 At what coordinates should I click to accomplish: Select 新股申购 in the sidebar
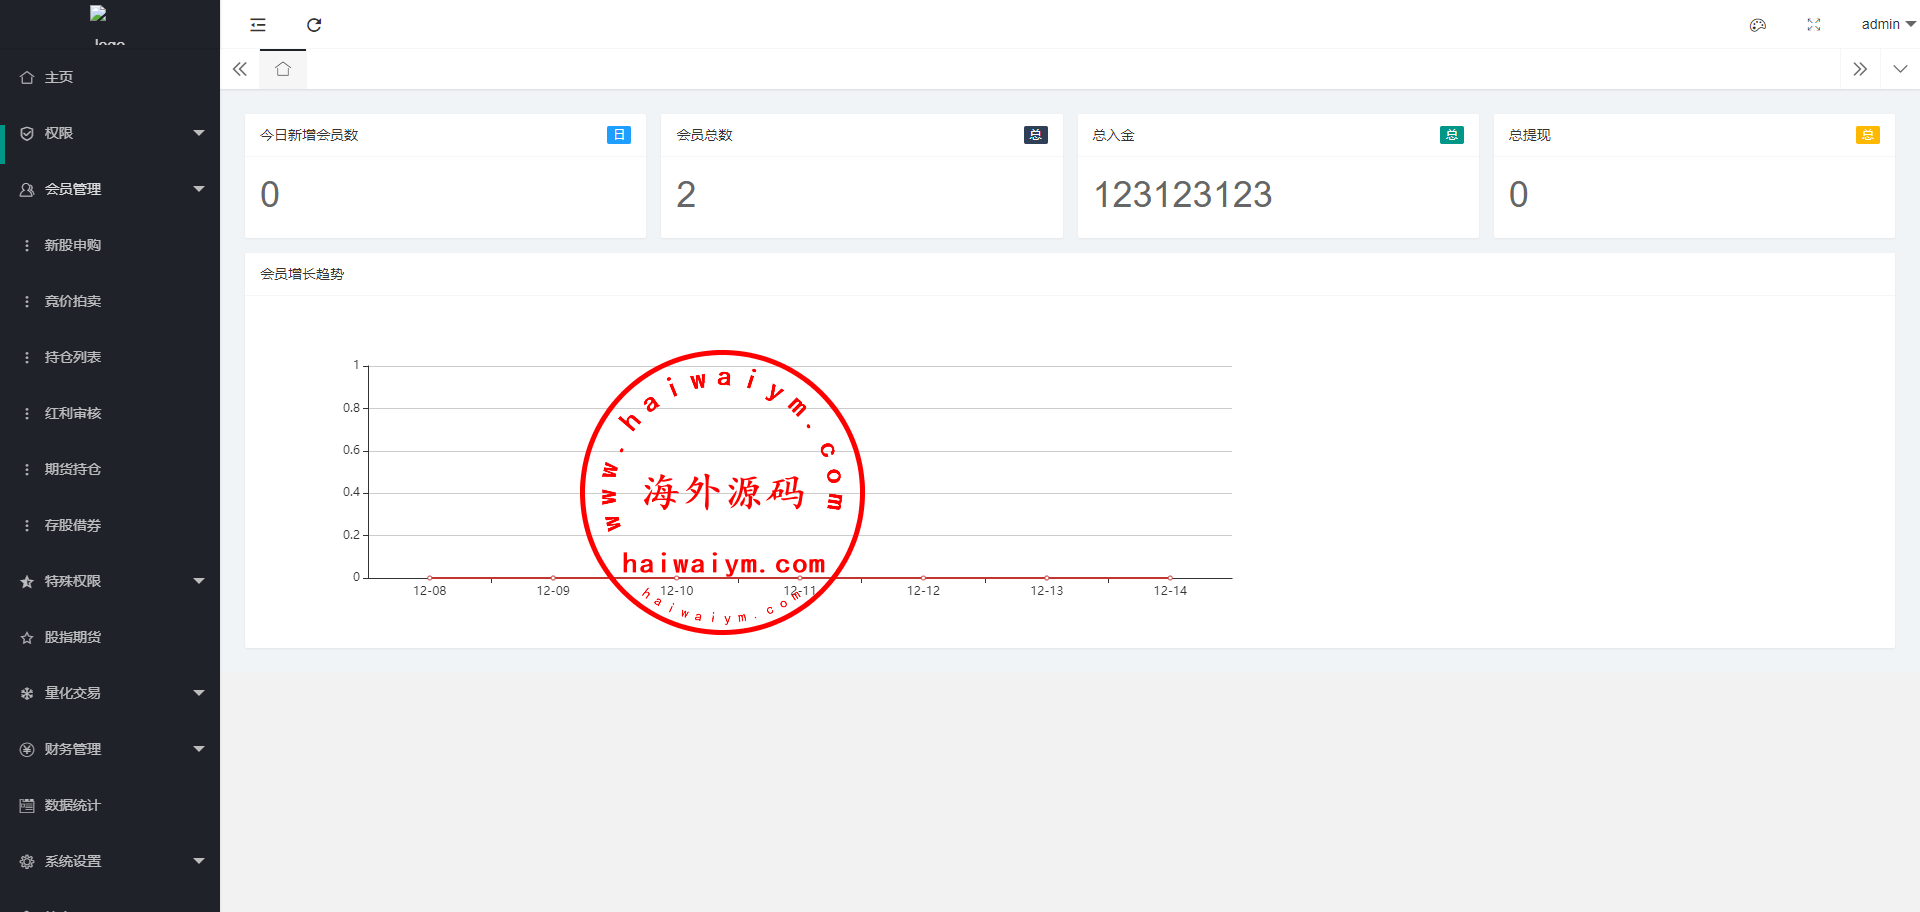[72, 245]
